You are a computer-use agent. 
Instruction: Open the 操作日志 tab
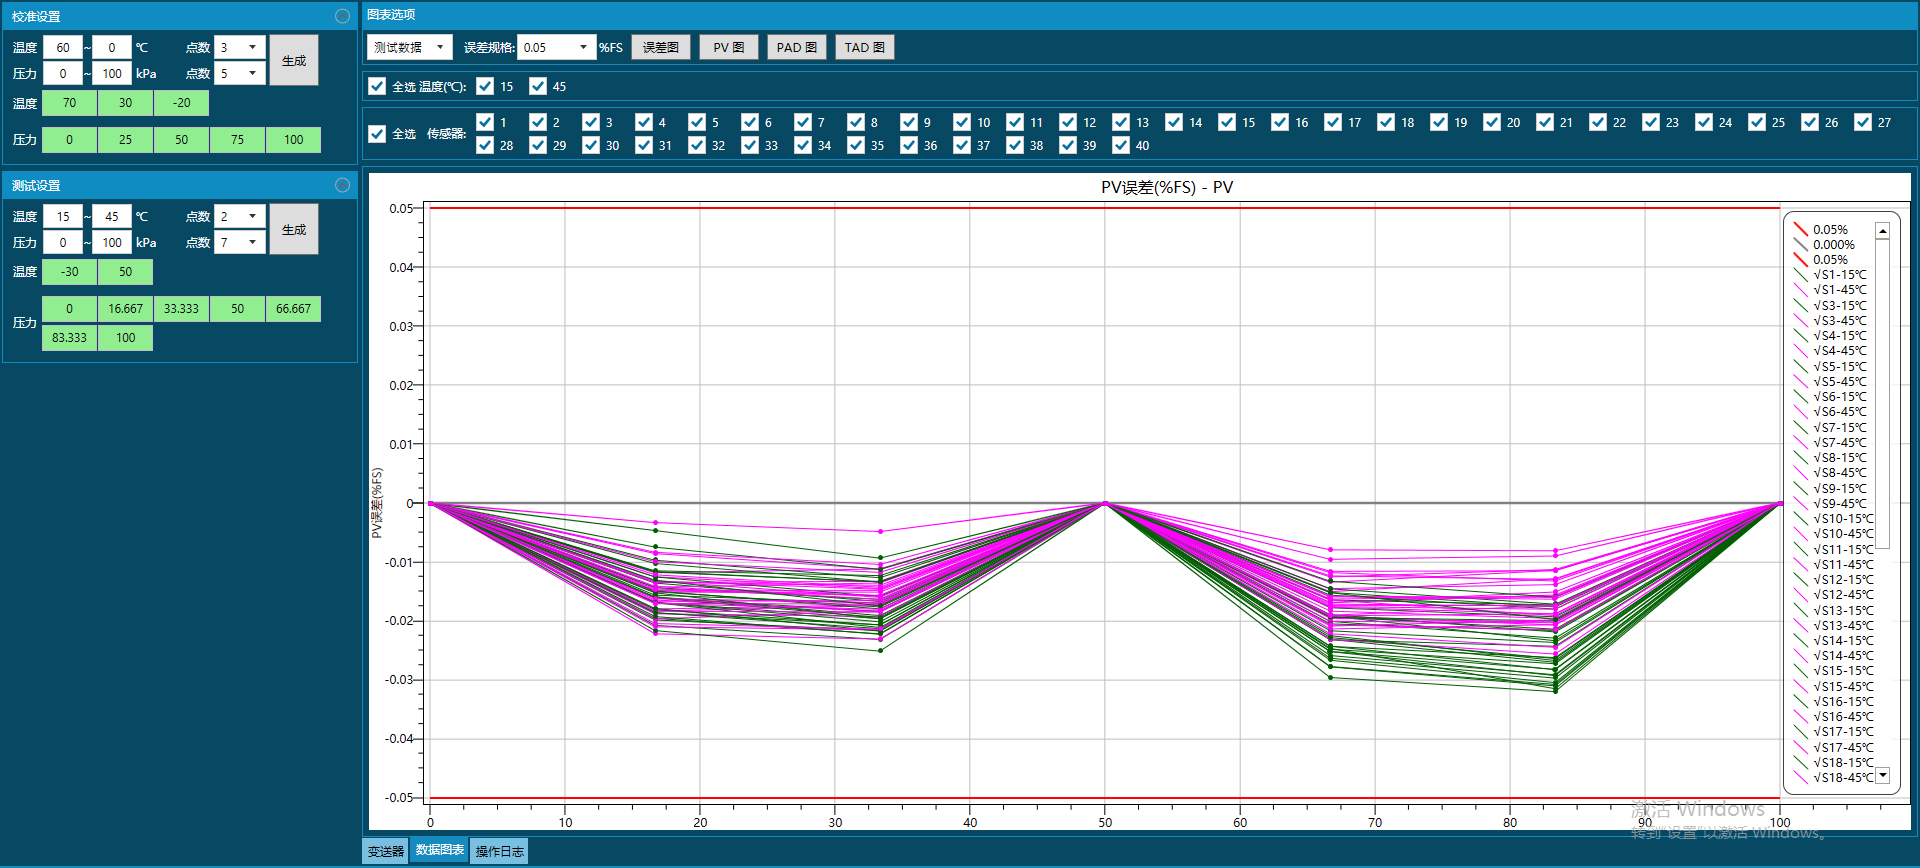tap(499, 851)
